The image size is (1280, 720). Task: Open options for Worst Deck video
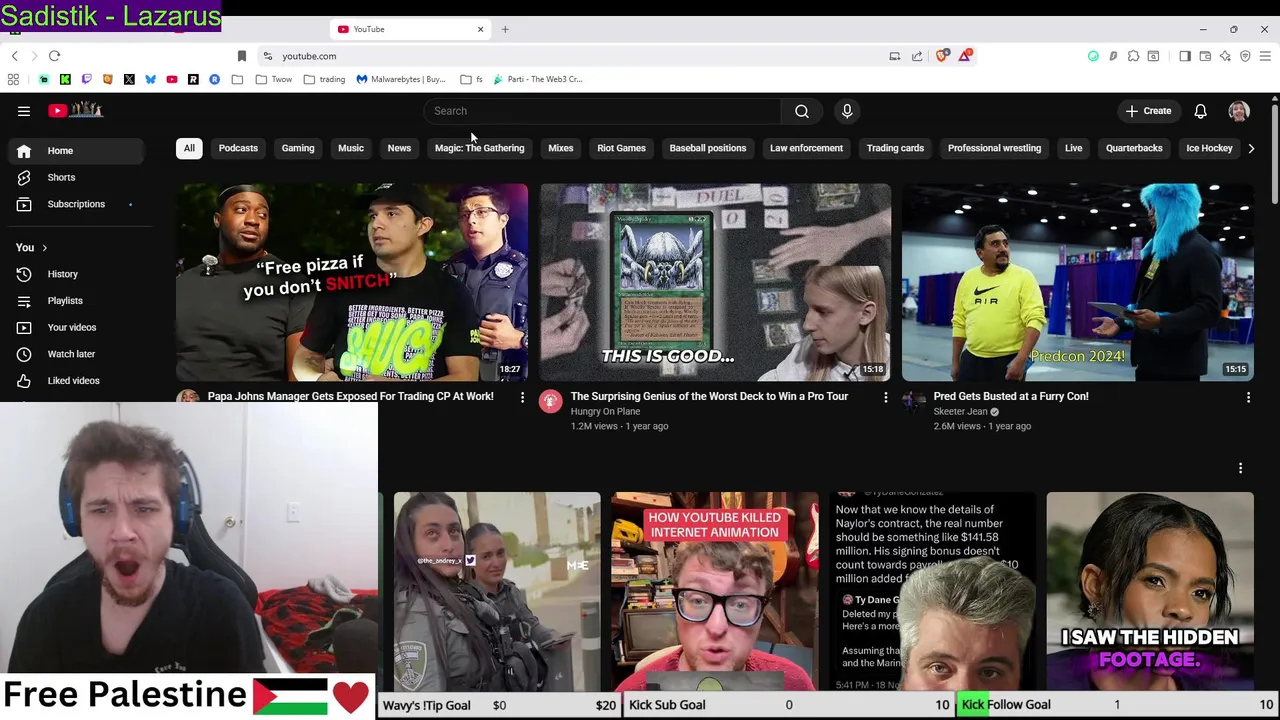click(x=885, y=398)
